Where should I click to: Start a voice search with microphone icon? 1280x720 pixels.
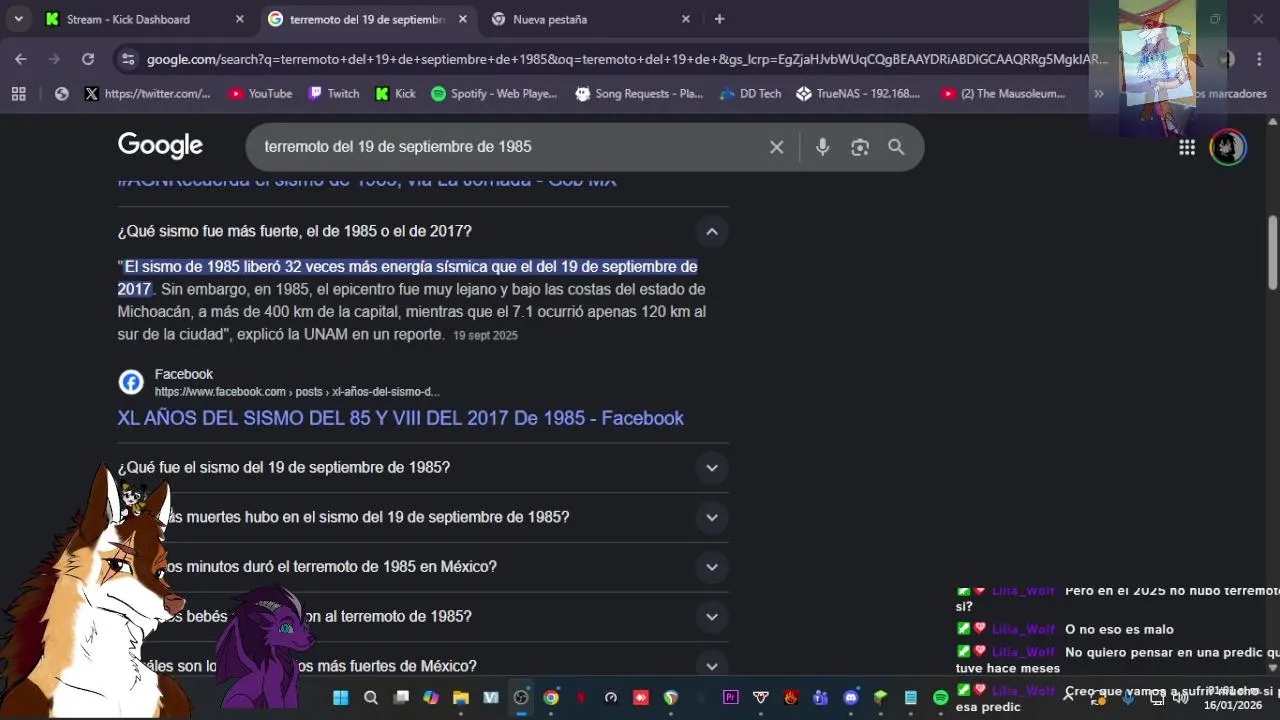822,147
